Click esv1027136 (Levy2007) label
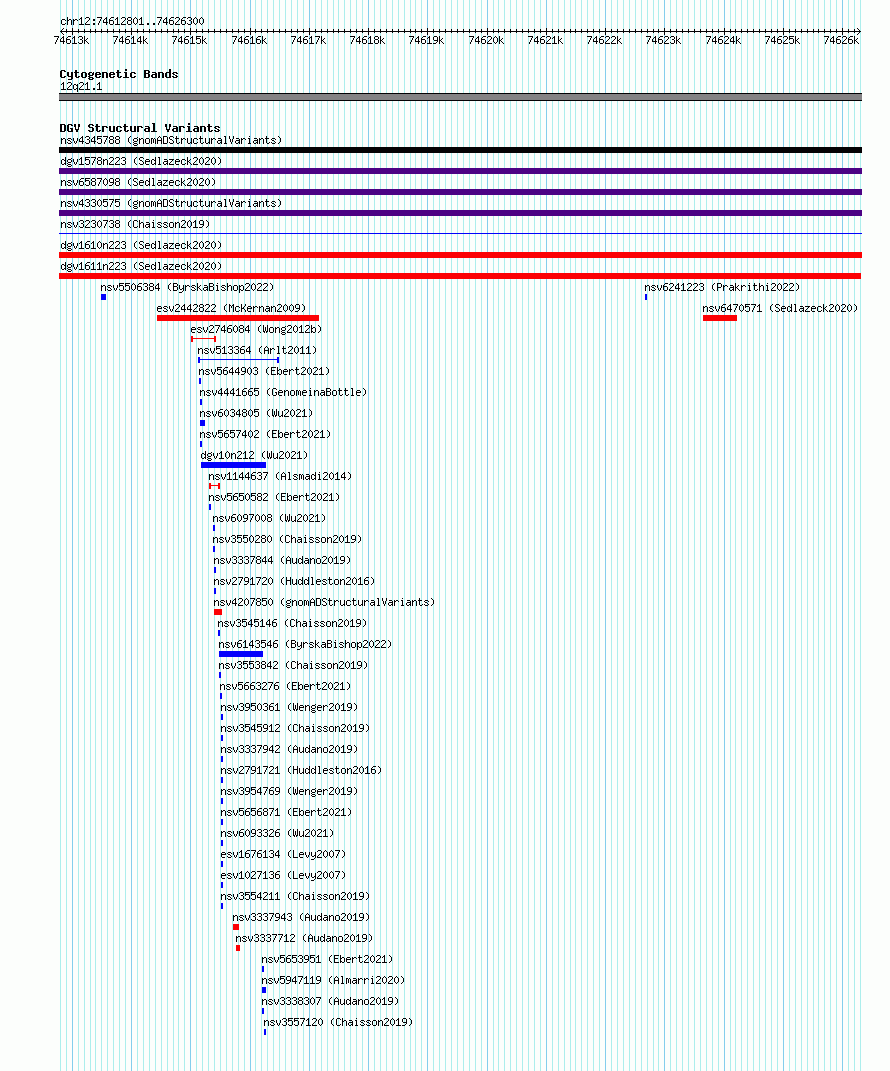 coord(283,876)
